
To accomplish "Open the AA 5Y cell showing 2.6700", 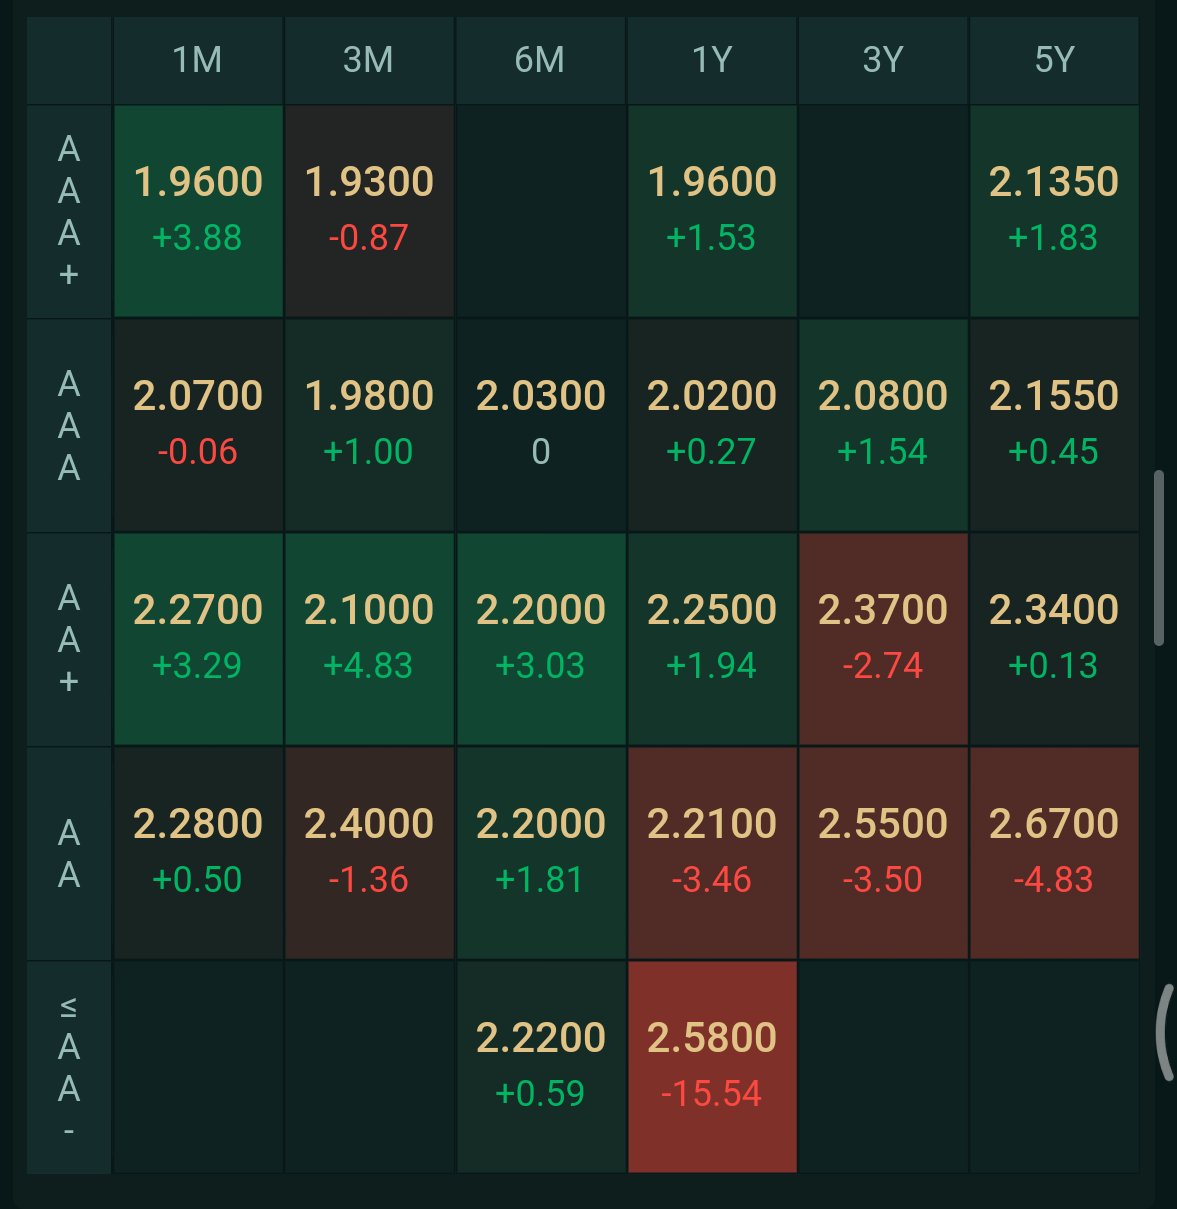I will (1054, 853).
